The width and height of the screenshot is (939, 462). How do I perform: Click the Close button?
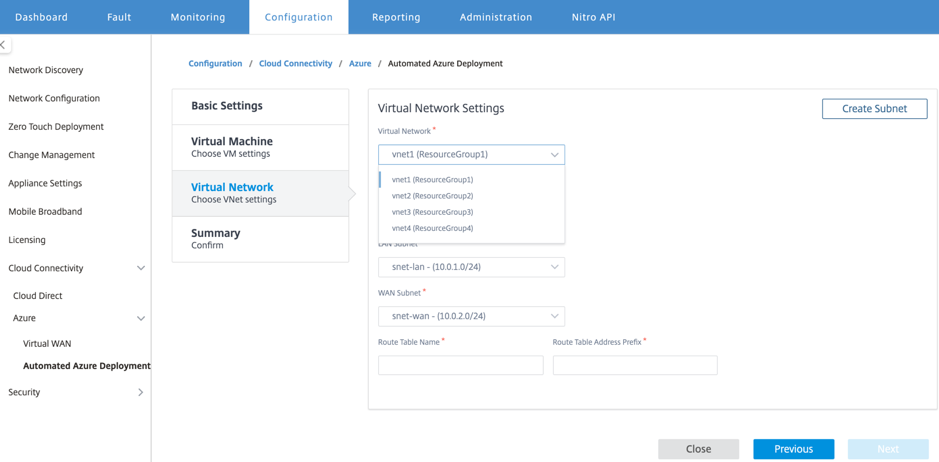click(x=698, y=449)
